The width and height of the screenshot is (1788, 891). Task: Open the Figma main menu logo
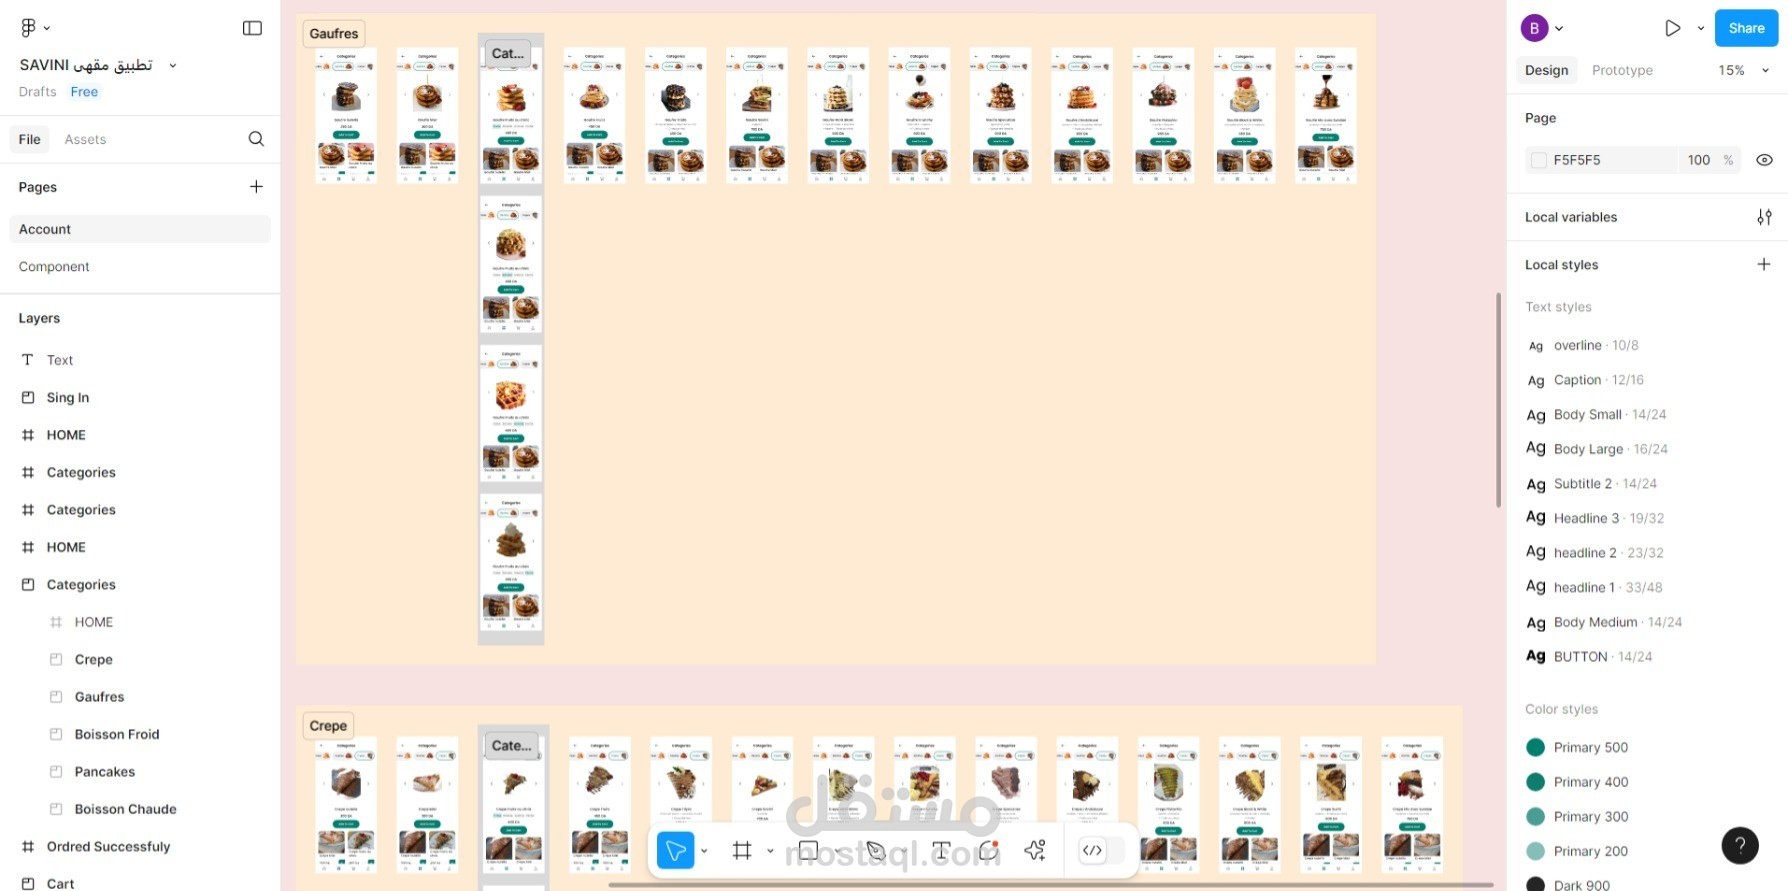(x=28, y=28)
